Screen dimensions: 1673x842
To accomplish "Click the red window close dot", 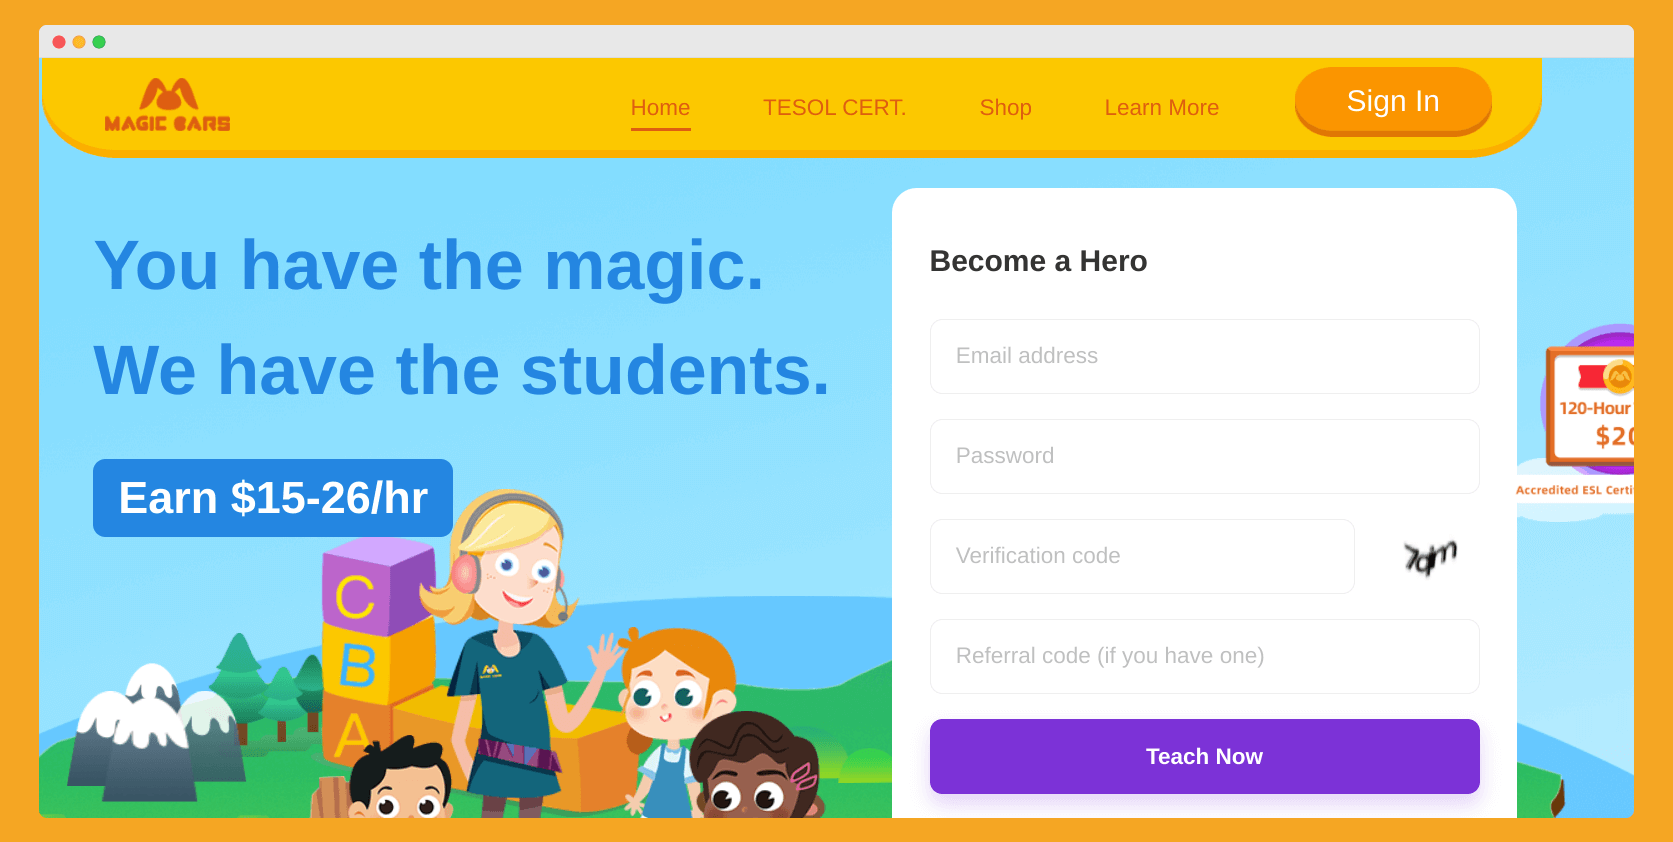I will tap(59, 42).
